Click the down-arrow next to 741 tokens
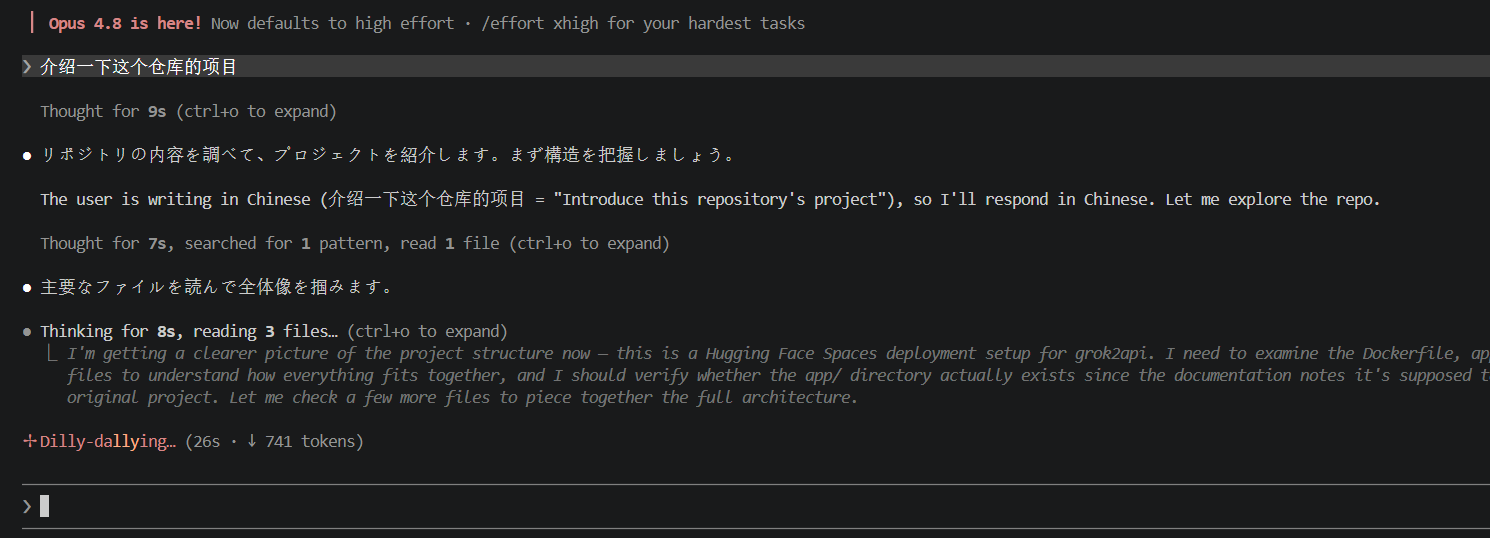 click(x=252, y=441)
